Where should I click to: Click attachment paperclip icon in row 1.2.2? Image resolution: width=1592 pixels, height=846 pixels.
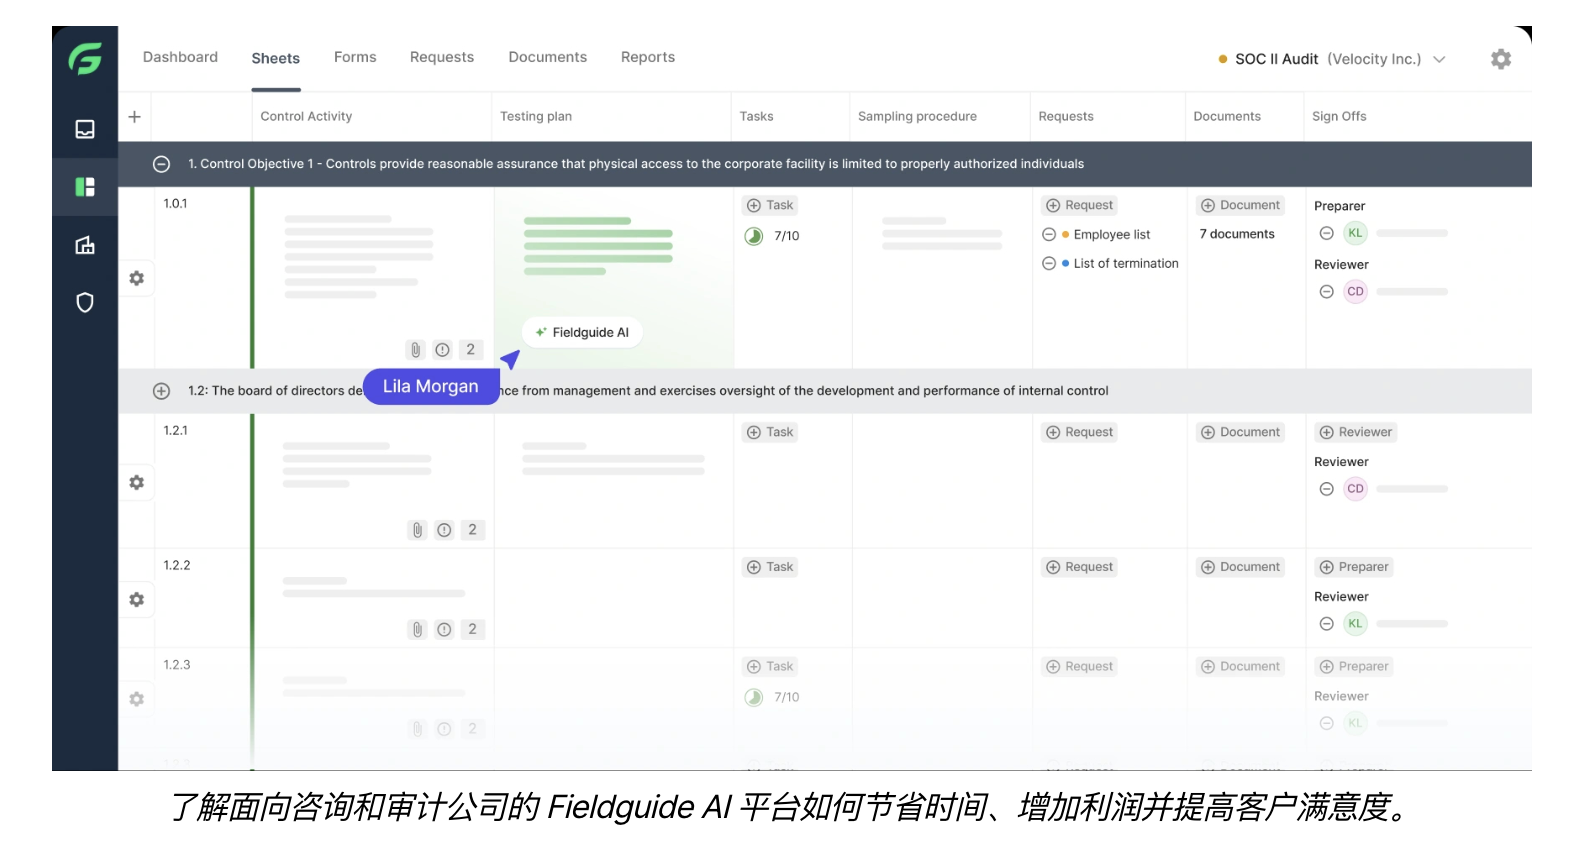[x=417, y=629]
